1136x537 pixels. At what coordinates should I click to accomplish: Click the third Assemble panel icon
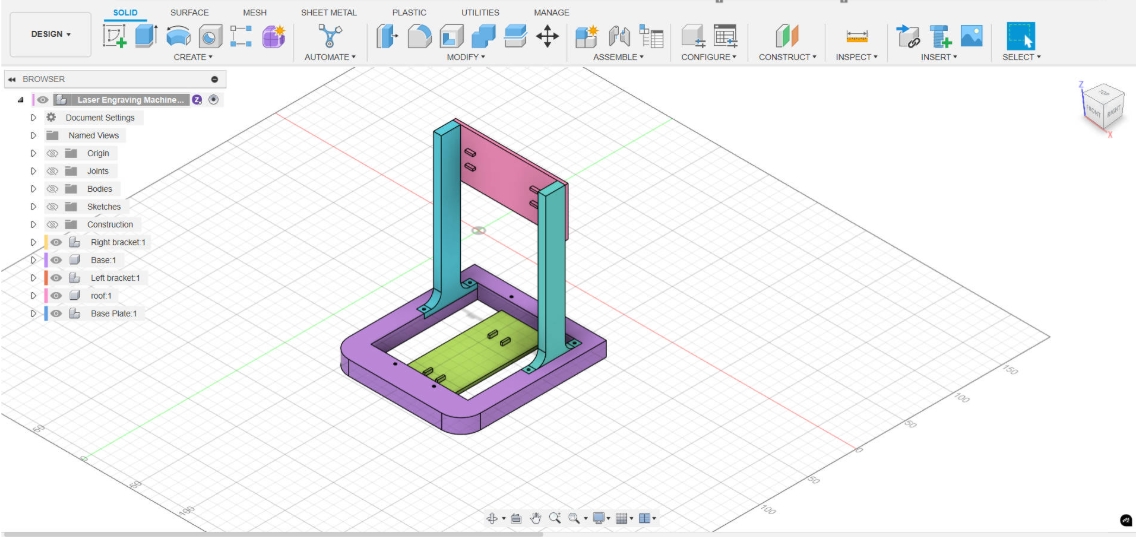[651, 36]
